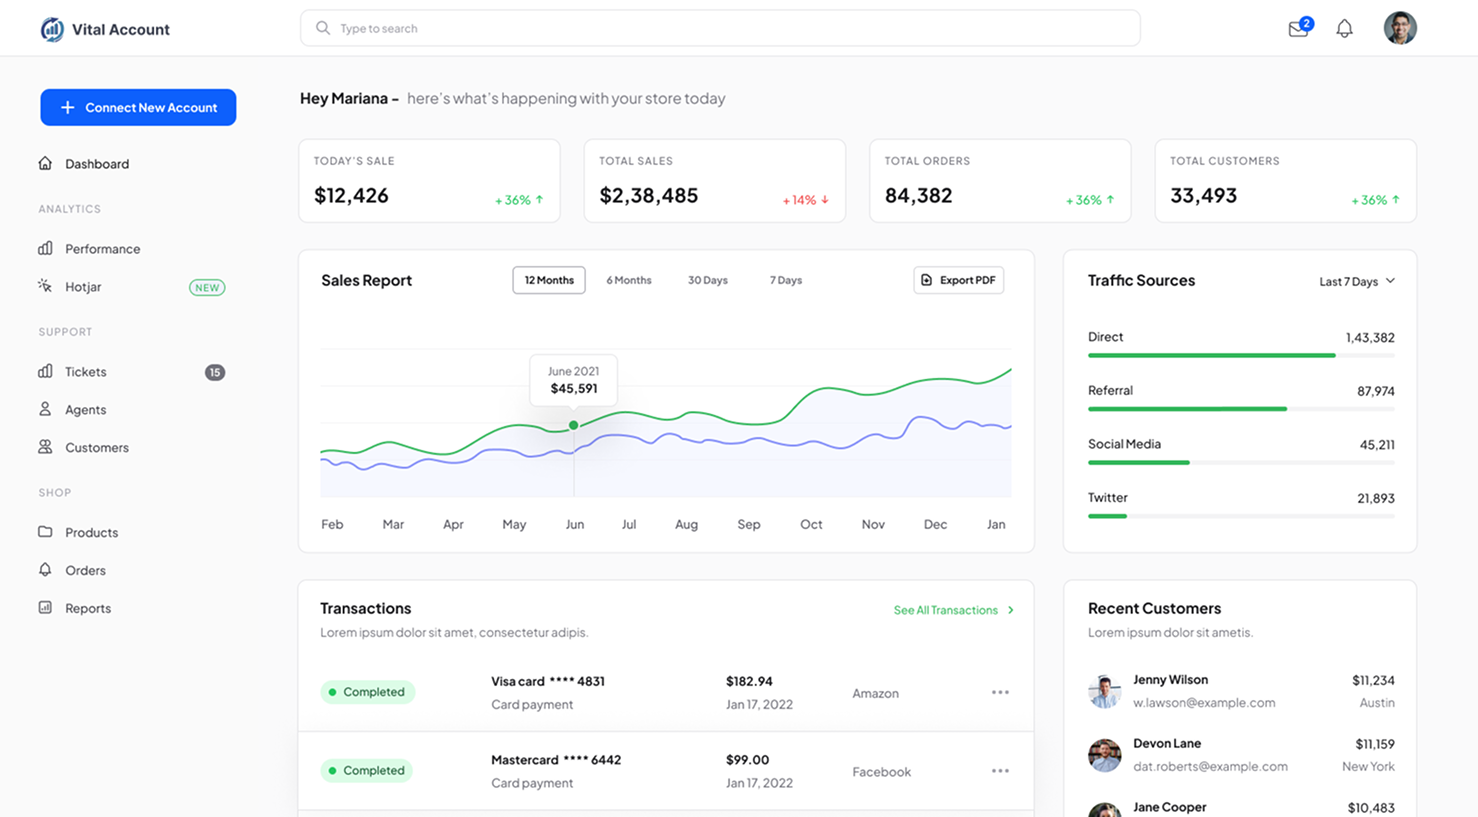Screen dimensions: 1478x817
Task: Click the notifications bell icon
Action: [1344, 29]
